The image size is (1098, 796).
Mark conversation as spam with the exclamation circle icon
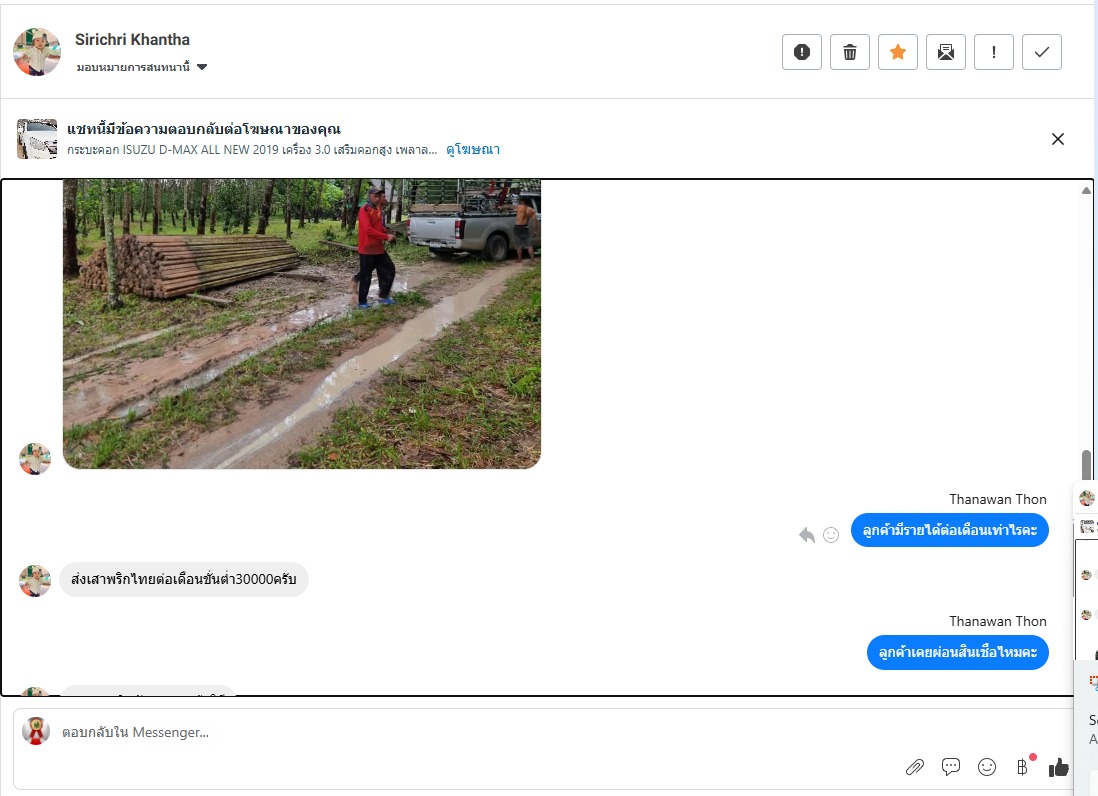pyautogui.click(x=802, y=52)
